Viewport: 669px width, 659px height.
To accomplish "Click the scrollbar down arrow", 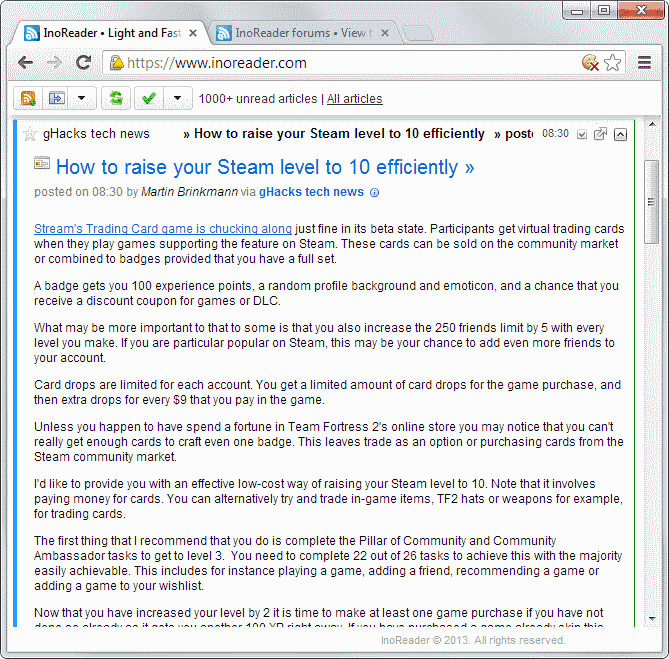I will click(652, 618).
